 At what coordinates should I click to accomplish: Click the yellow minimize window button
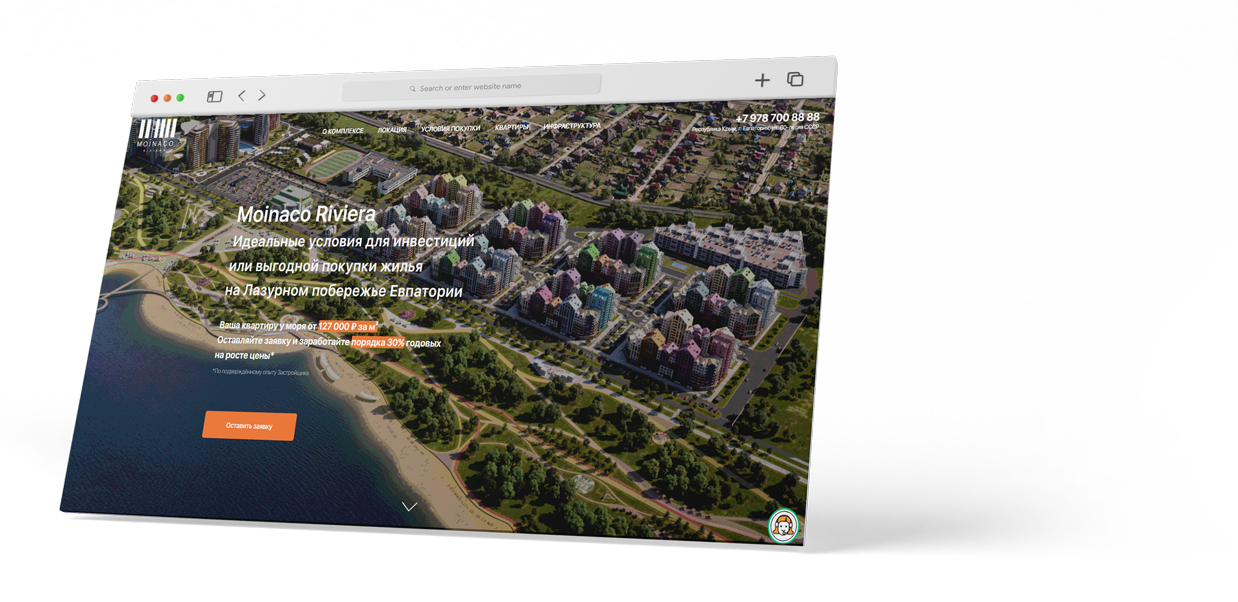pyautogui.click(x=167, y=98)
